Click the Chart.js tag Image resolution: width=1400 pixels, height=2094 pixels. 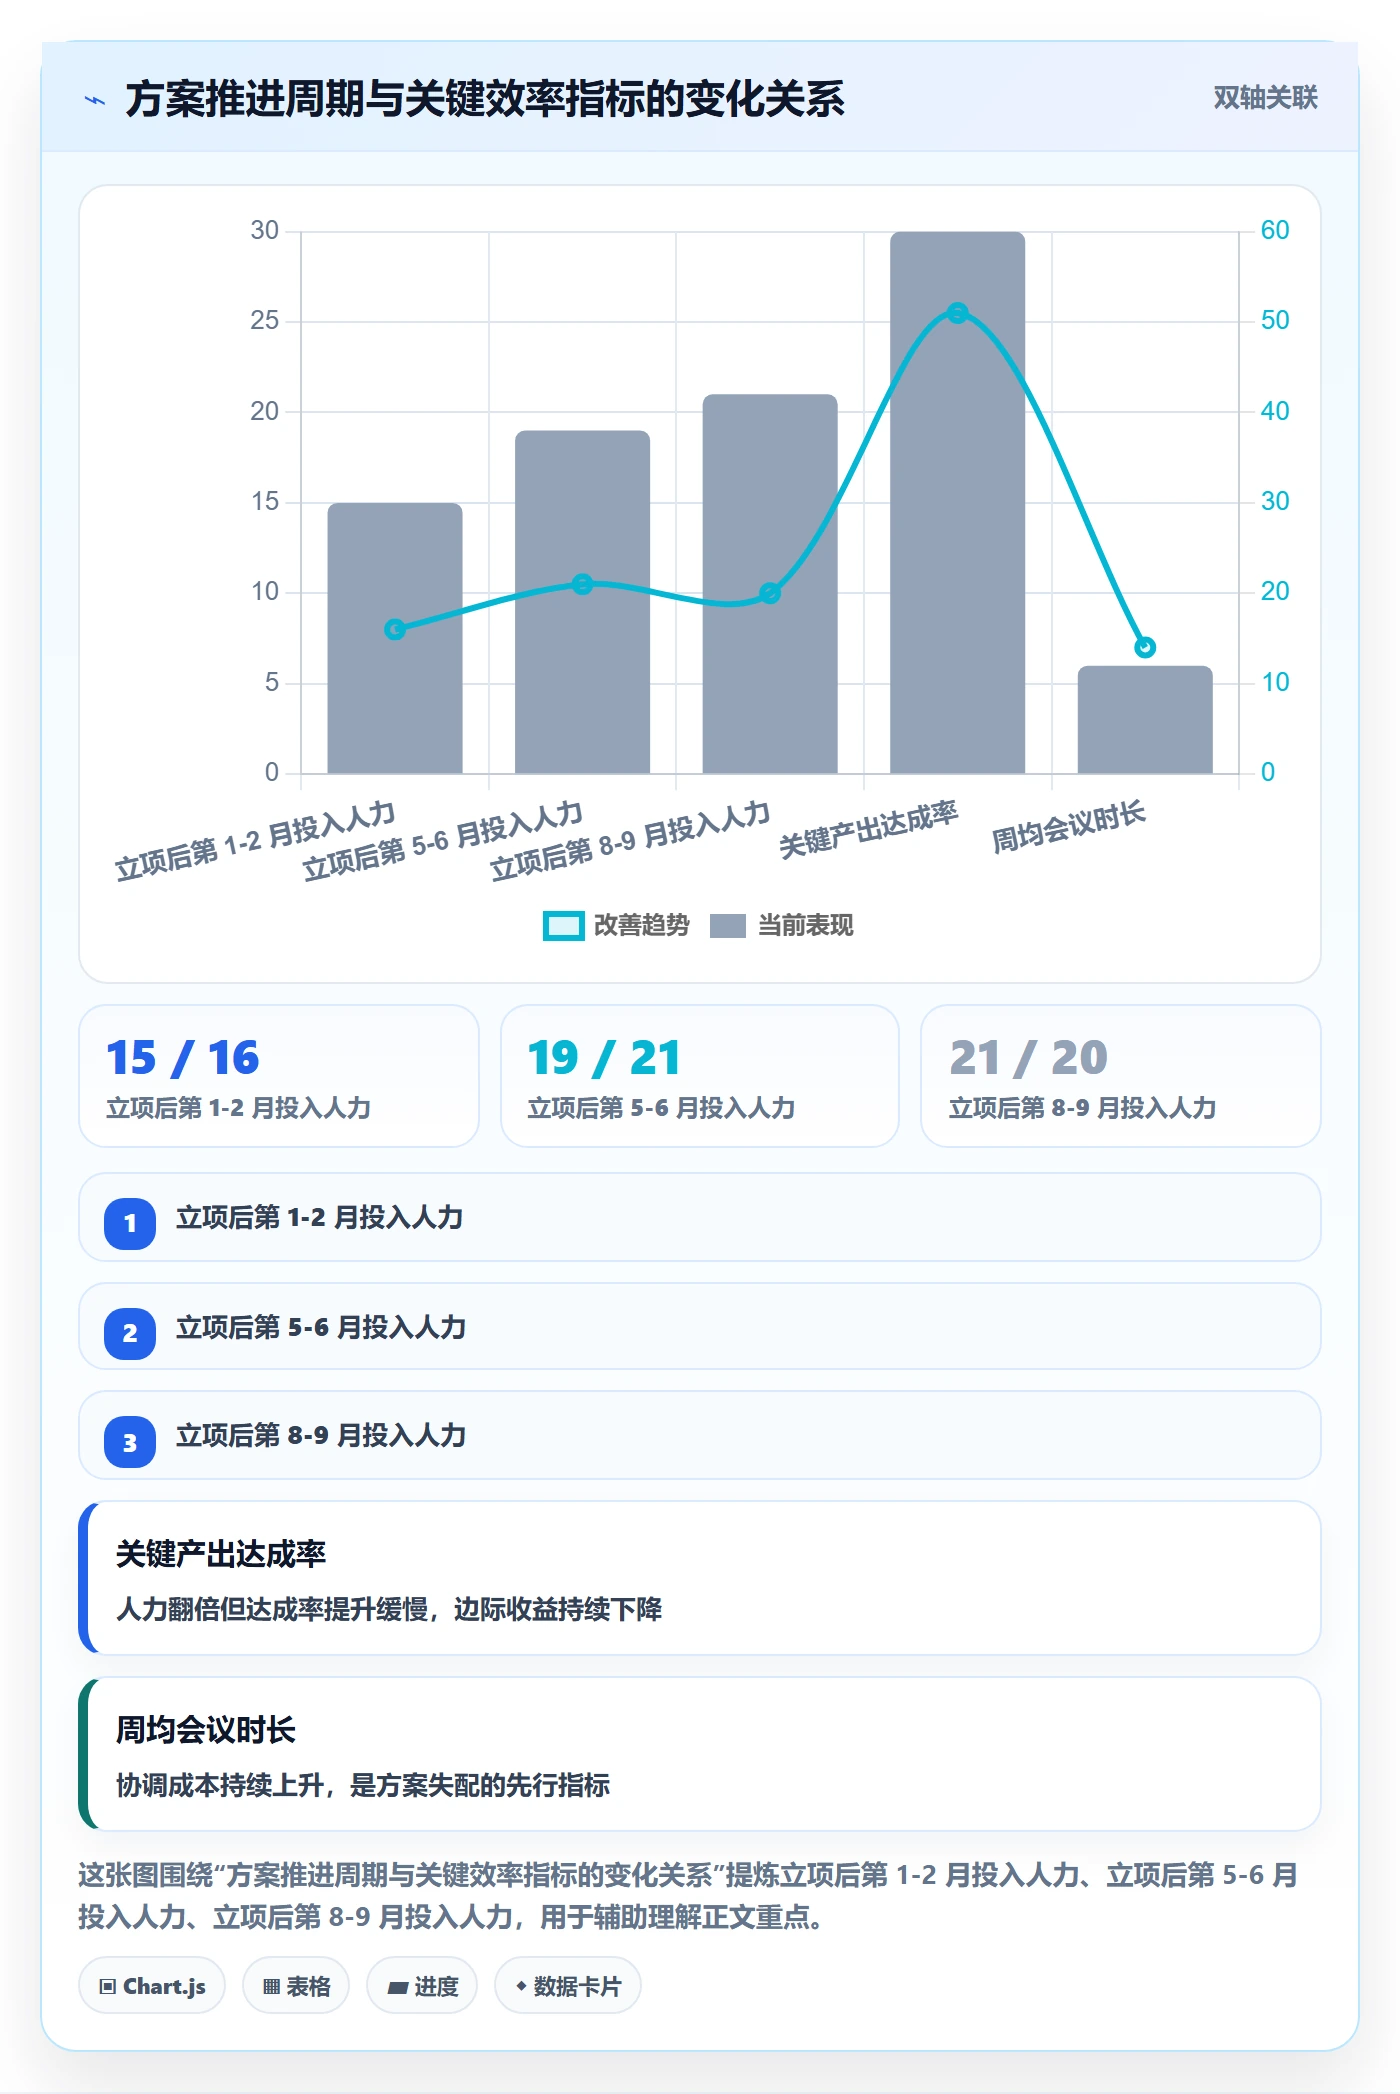[x=152, y=1986]
